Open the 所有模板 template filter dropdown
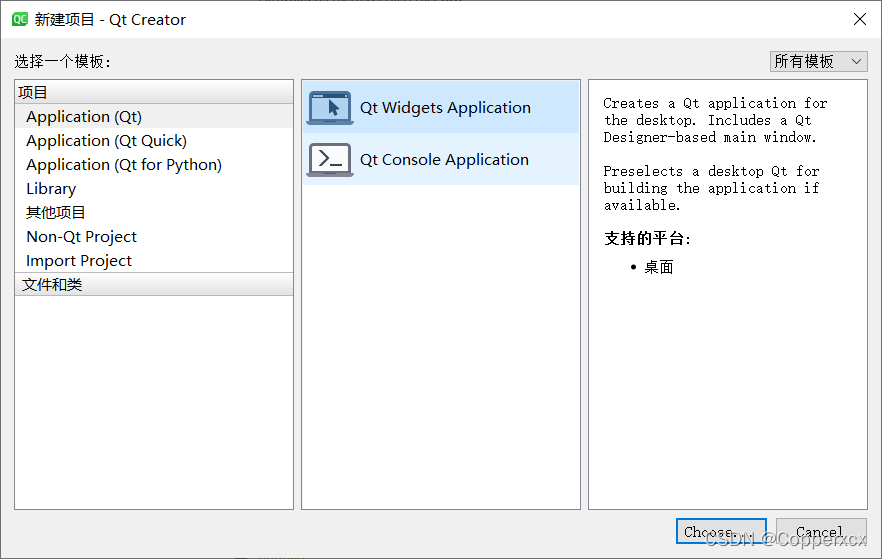This screenshot has width=882, height=559. [818, 61]
